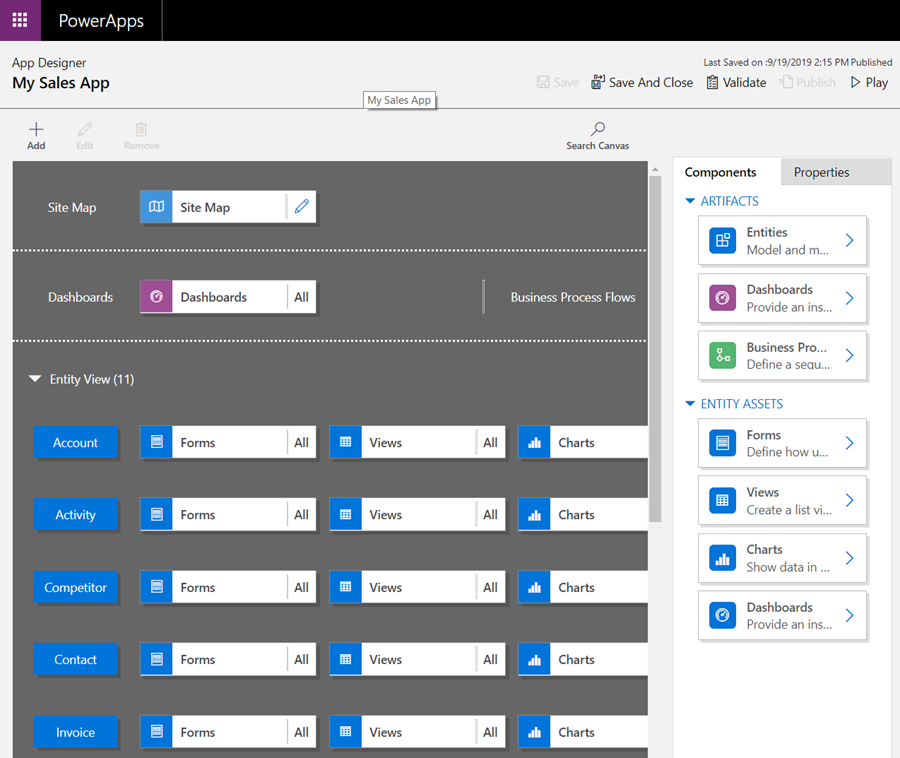Click the Artifacts Dashboards purple icon
This screenshot has width=900, height=758.
pyautogui.click(x=723, y=298)
